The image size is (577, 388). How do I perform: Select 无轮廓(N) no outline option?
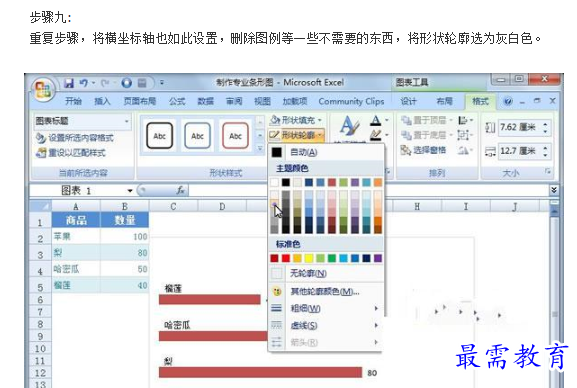(326, 274)
